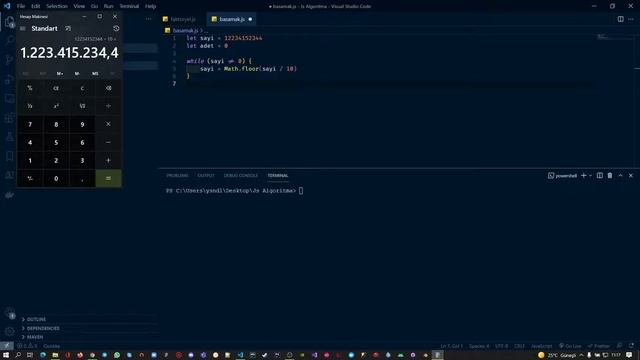Viewport: 640px width, 360px height.
Task: Open the Selection menu
Action: click(57, 6)
